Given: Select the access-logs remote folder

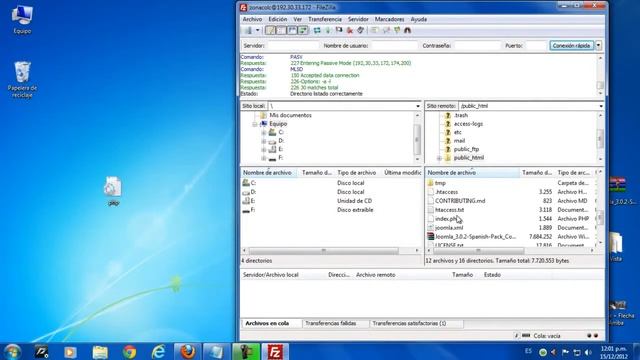Looking at the screenshot, I should click(468, 124).
